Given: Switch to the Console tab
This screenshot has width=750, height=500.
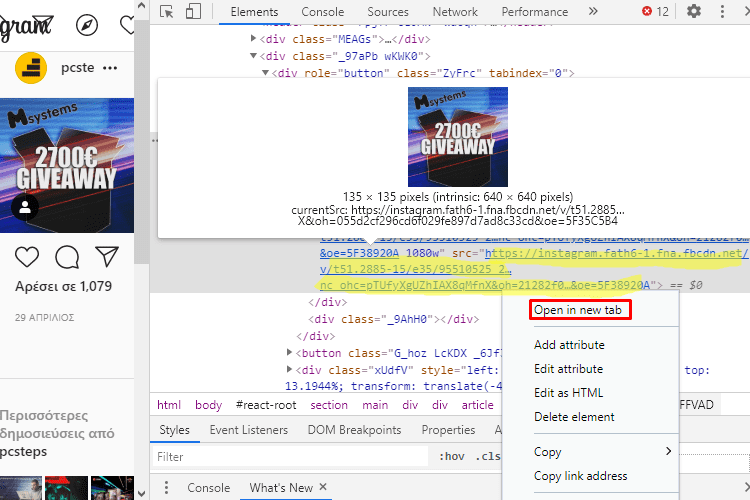Looking at the screenshot, I should (x=322, y=12).
